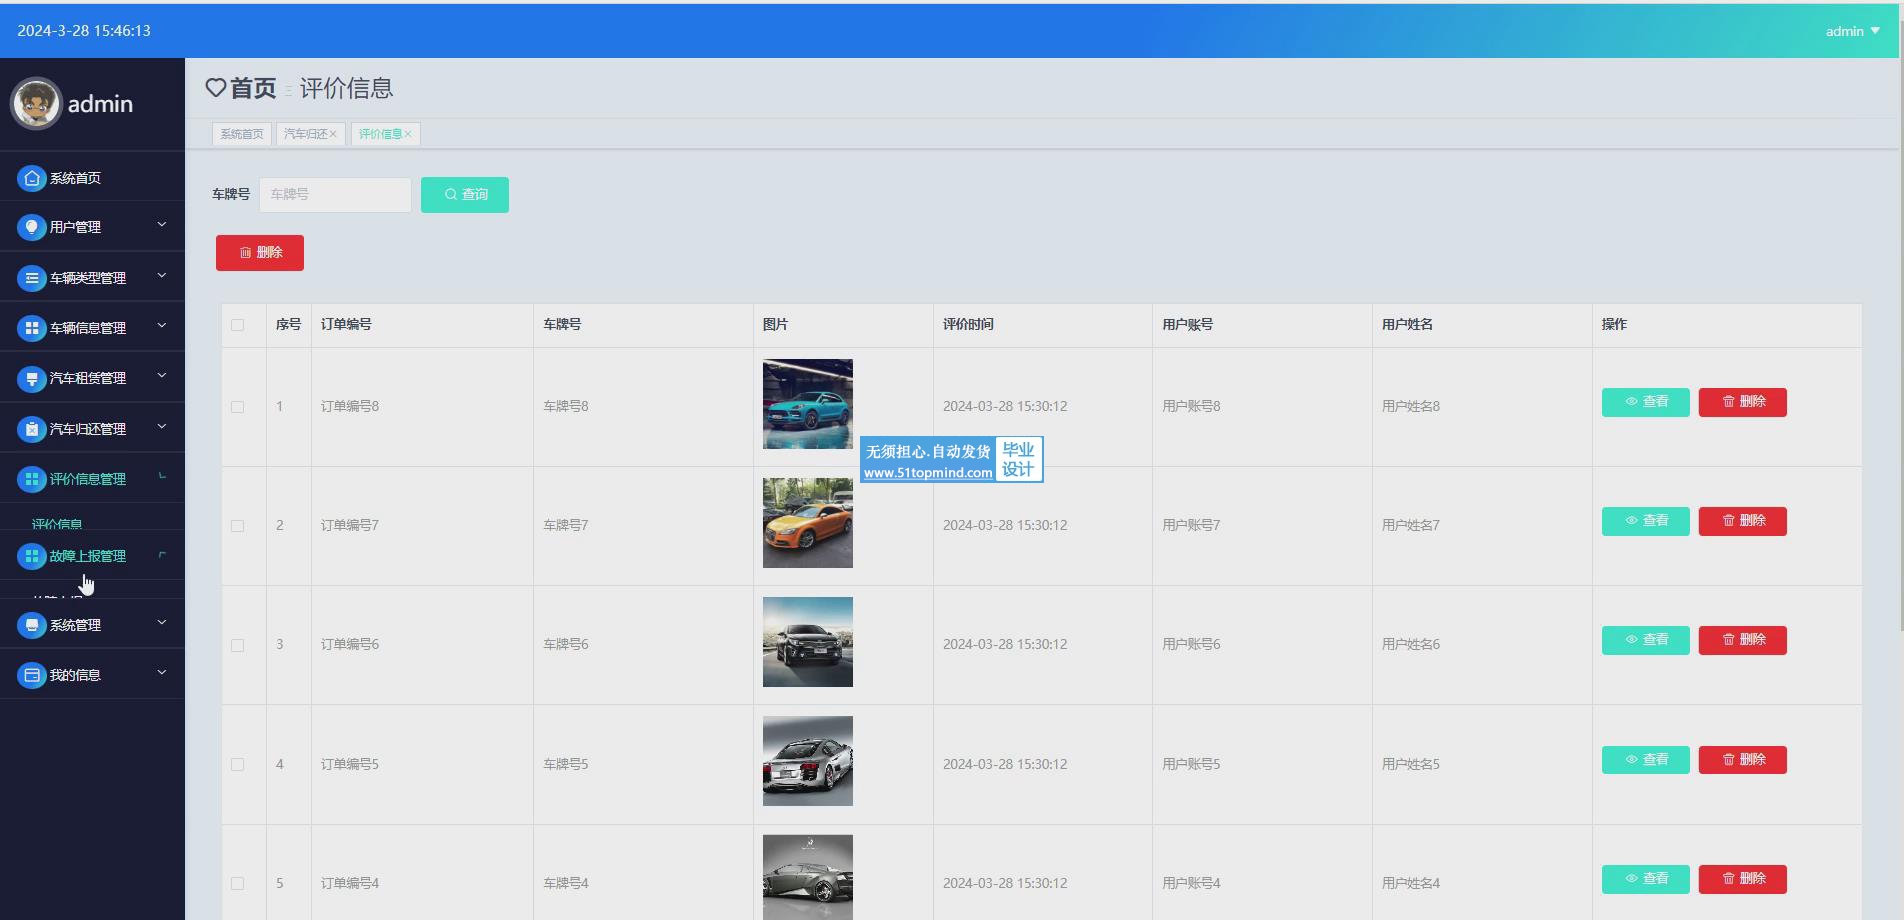1904x920 pixels.
Task: Tick the checkbox for row 订单编号4
Action: point(238,883)
